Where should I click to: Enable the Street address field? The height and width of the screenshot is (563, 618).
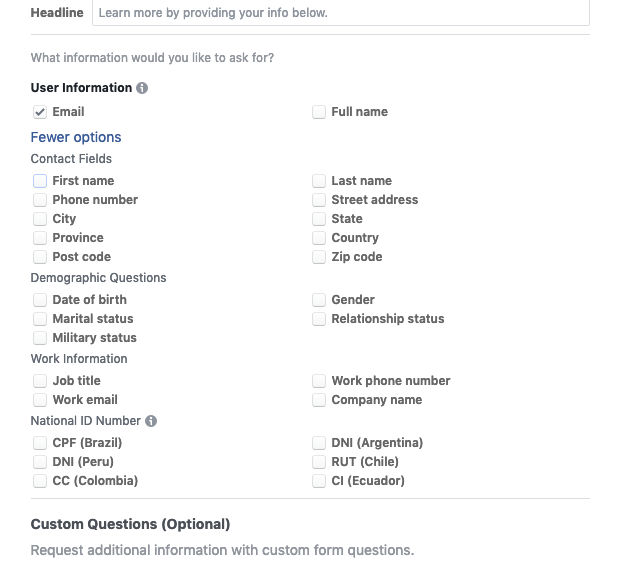click(x=319, y=200)
